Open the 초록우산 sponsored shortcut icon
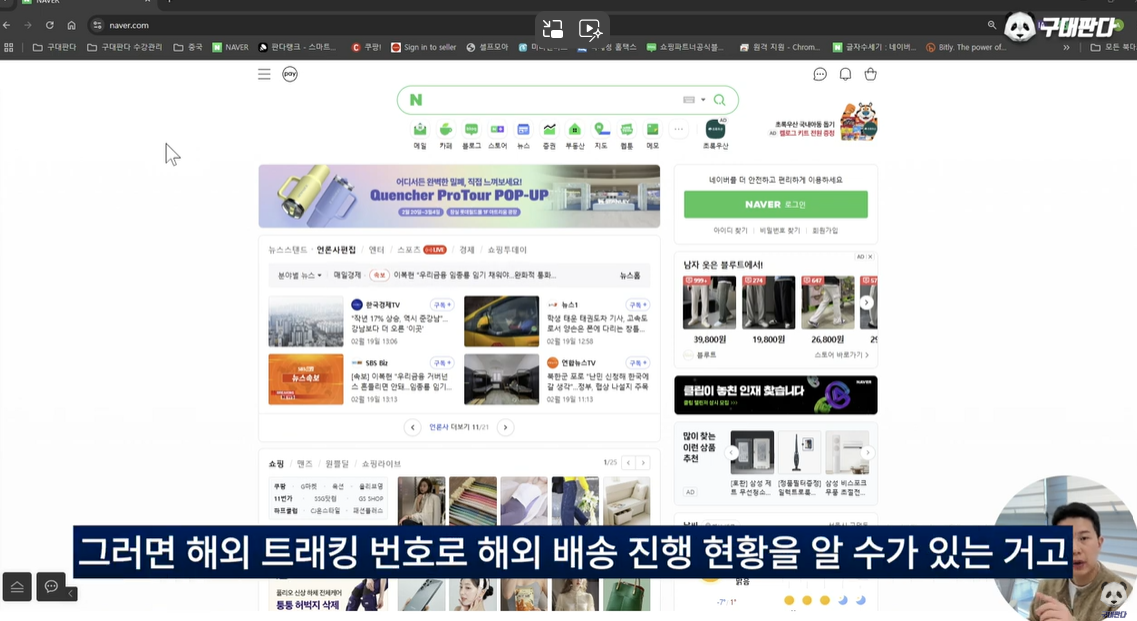 click(716, 129)
